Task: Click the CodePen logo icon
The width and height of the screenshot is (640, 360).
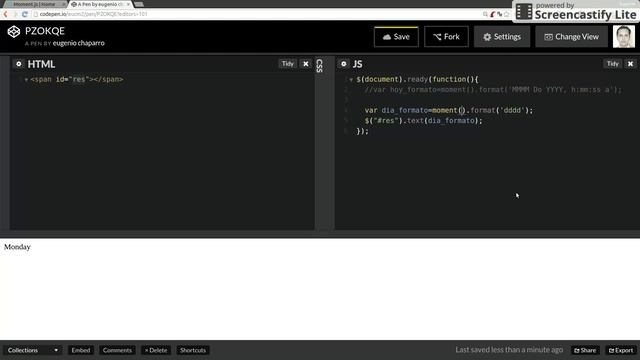Action: (13, 31)
